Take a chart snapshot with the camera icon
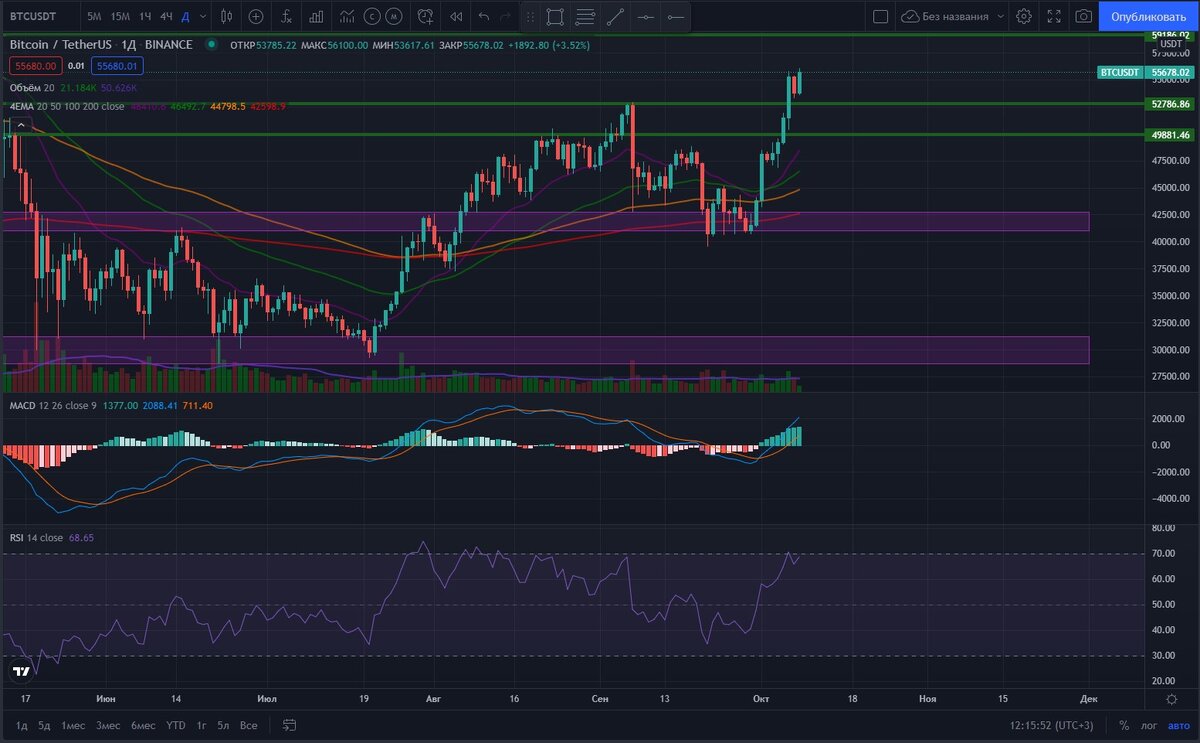This screenshot has width=1200, height=743. (1083, 16)
